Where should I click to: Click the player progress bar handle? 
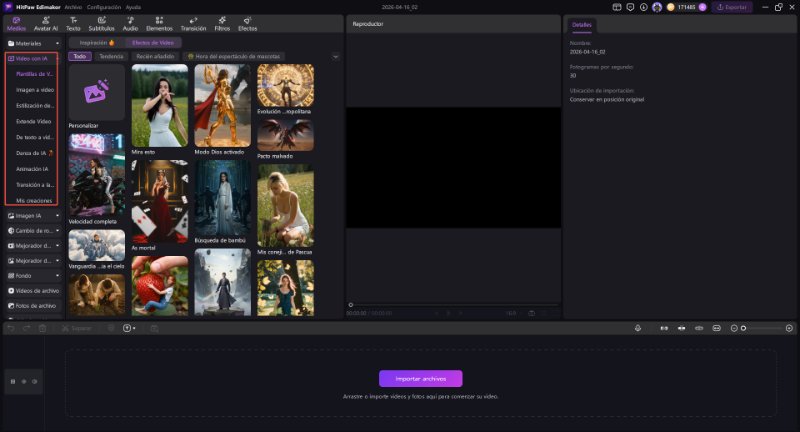coord(351,304)
